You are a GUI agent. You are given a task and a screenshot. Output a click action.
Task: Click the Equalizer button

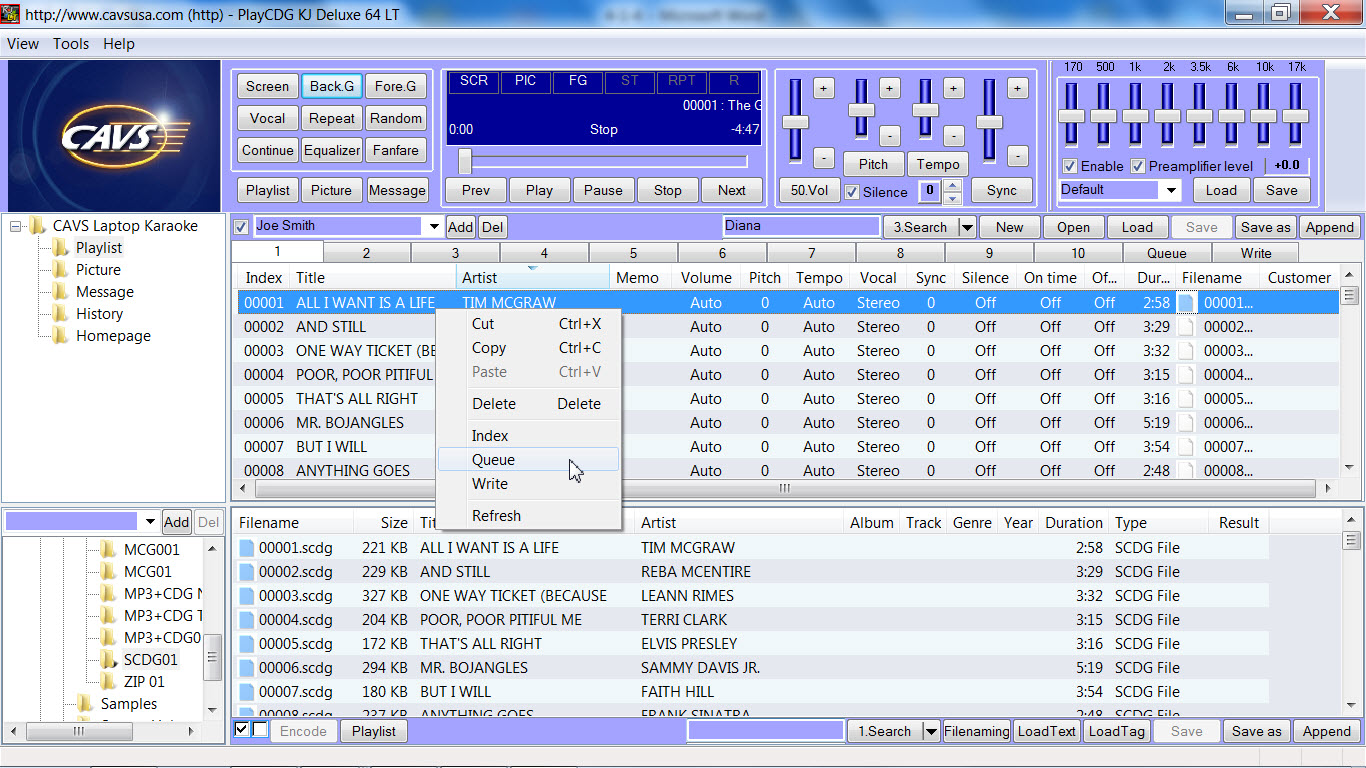click(332, 150)
